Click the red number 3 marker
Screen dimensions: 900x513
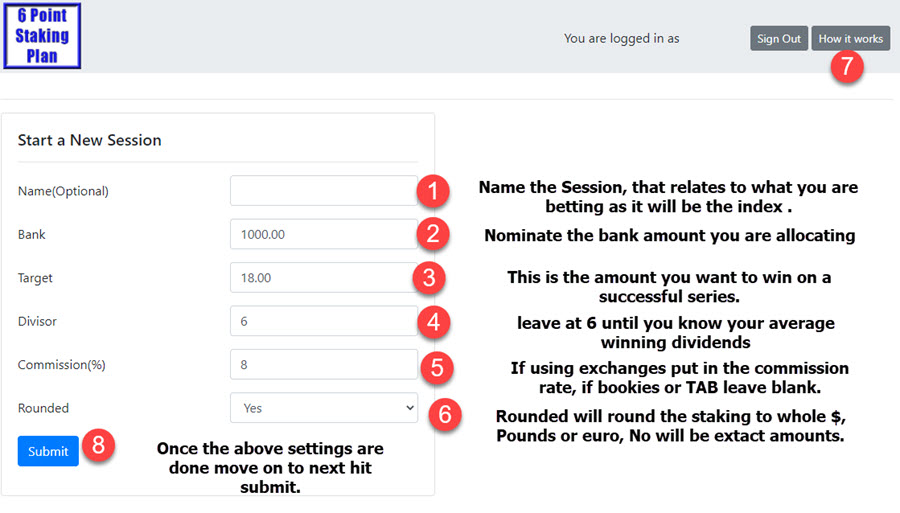[x=429, y=278]
